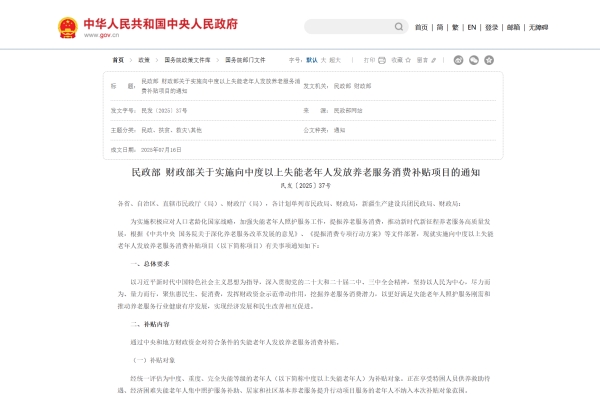Screen dimensions: 600x394
Task: Open the 无障碍 accessibility link
Action: (x=538, y=28)
